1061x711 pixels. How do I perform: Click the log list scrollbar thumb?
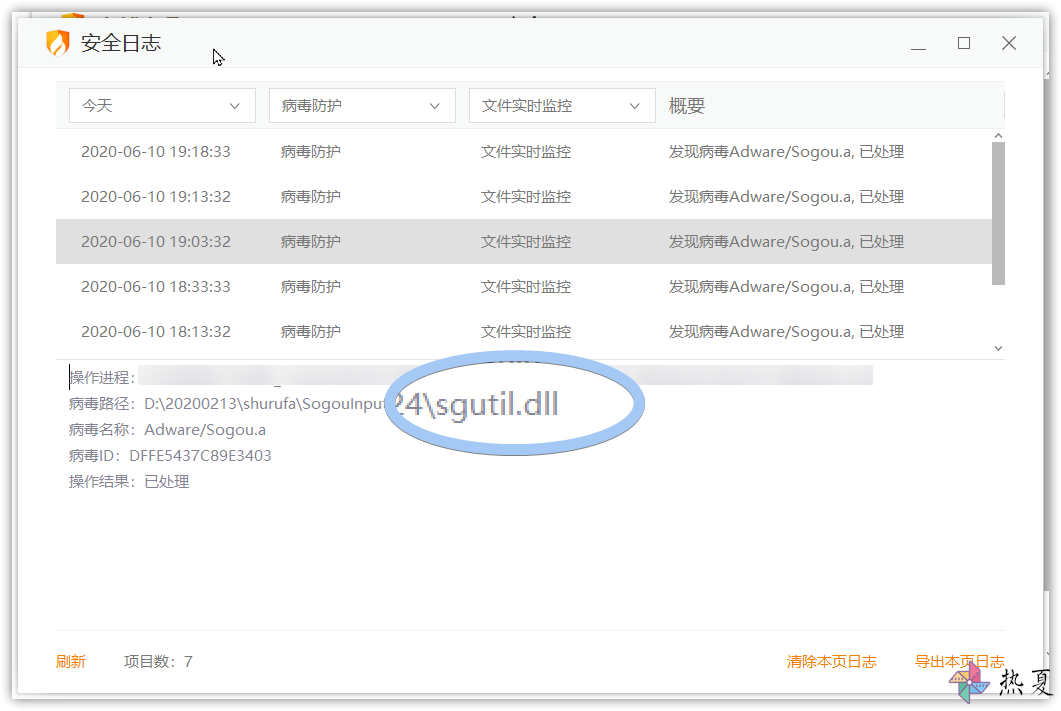[x=998, y=214]
